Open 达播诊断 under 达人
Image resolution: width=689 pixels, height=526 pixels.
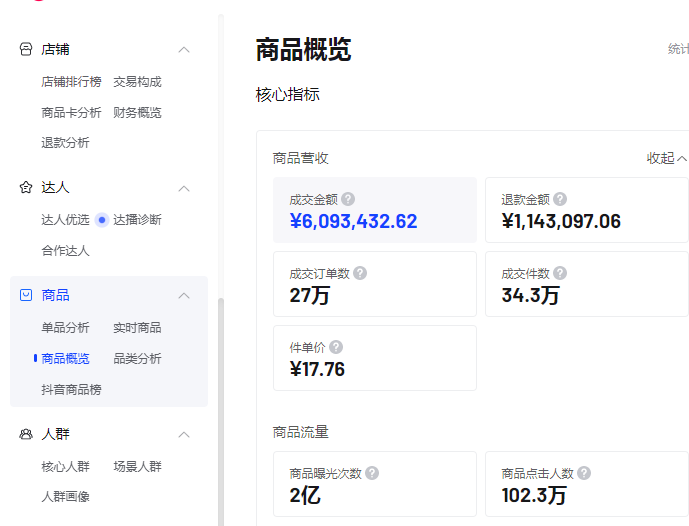coord(137,220)
